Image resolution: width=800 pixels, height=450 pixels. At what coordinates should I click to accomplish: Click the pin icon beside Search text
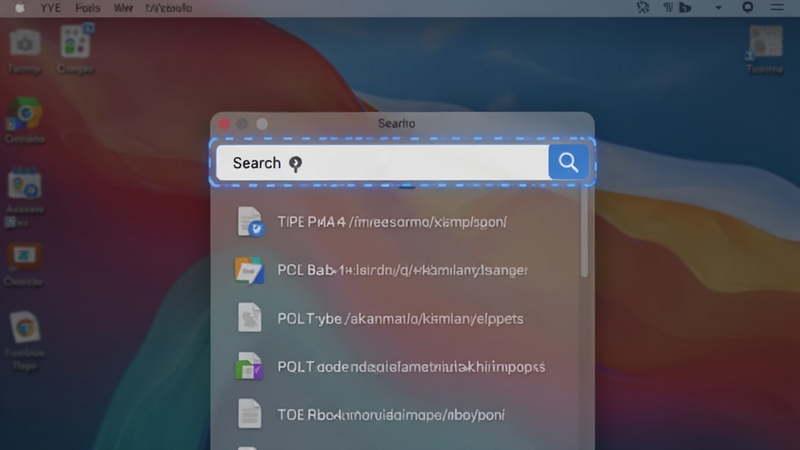coord(295,163)
